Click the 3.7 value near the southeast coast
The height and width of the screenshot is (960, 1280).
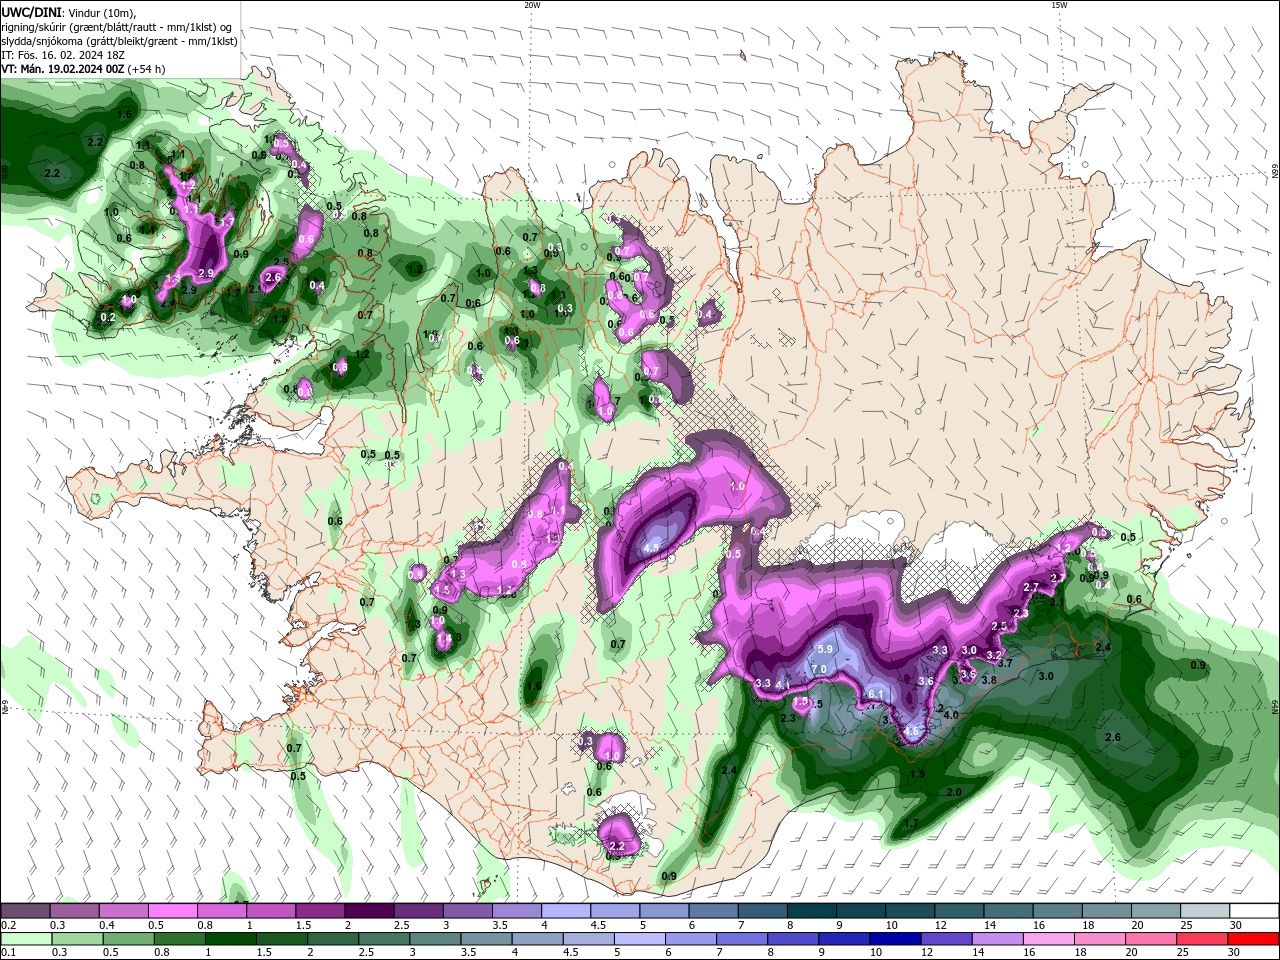1006,663
